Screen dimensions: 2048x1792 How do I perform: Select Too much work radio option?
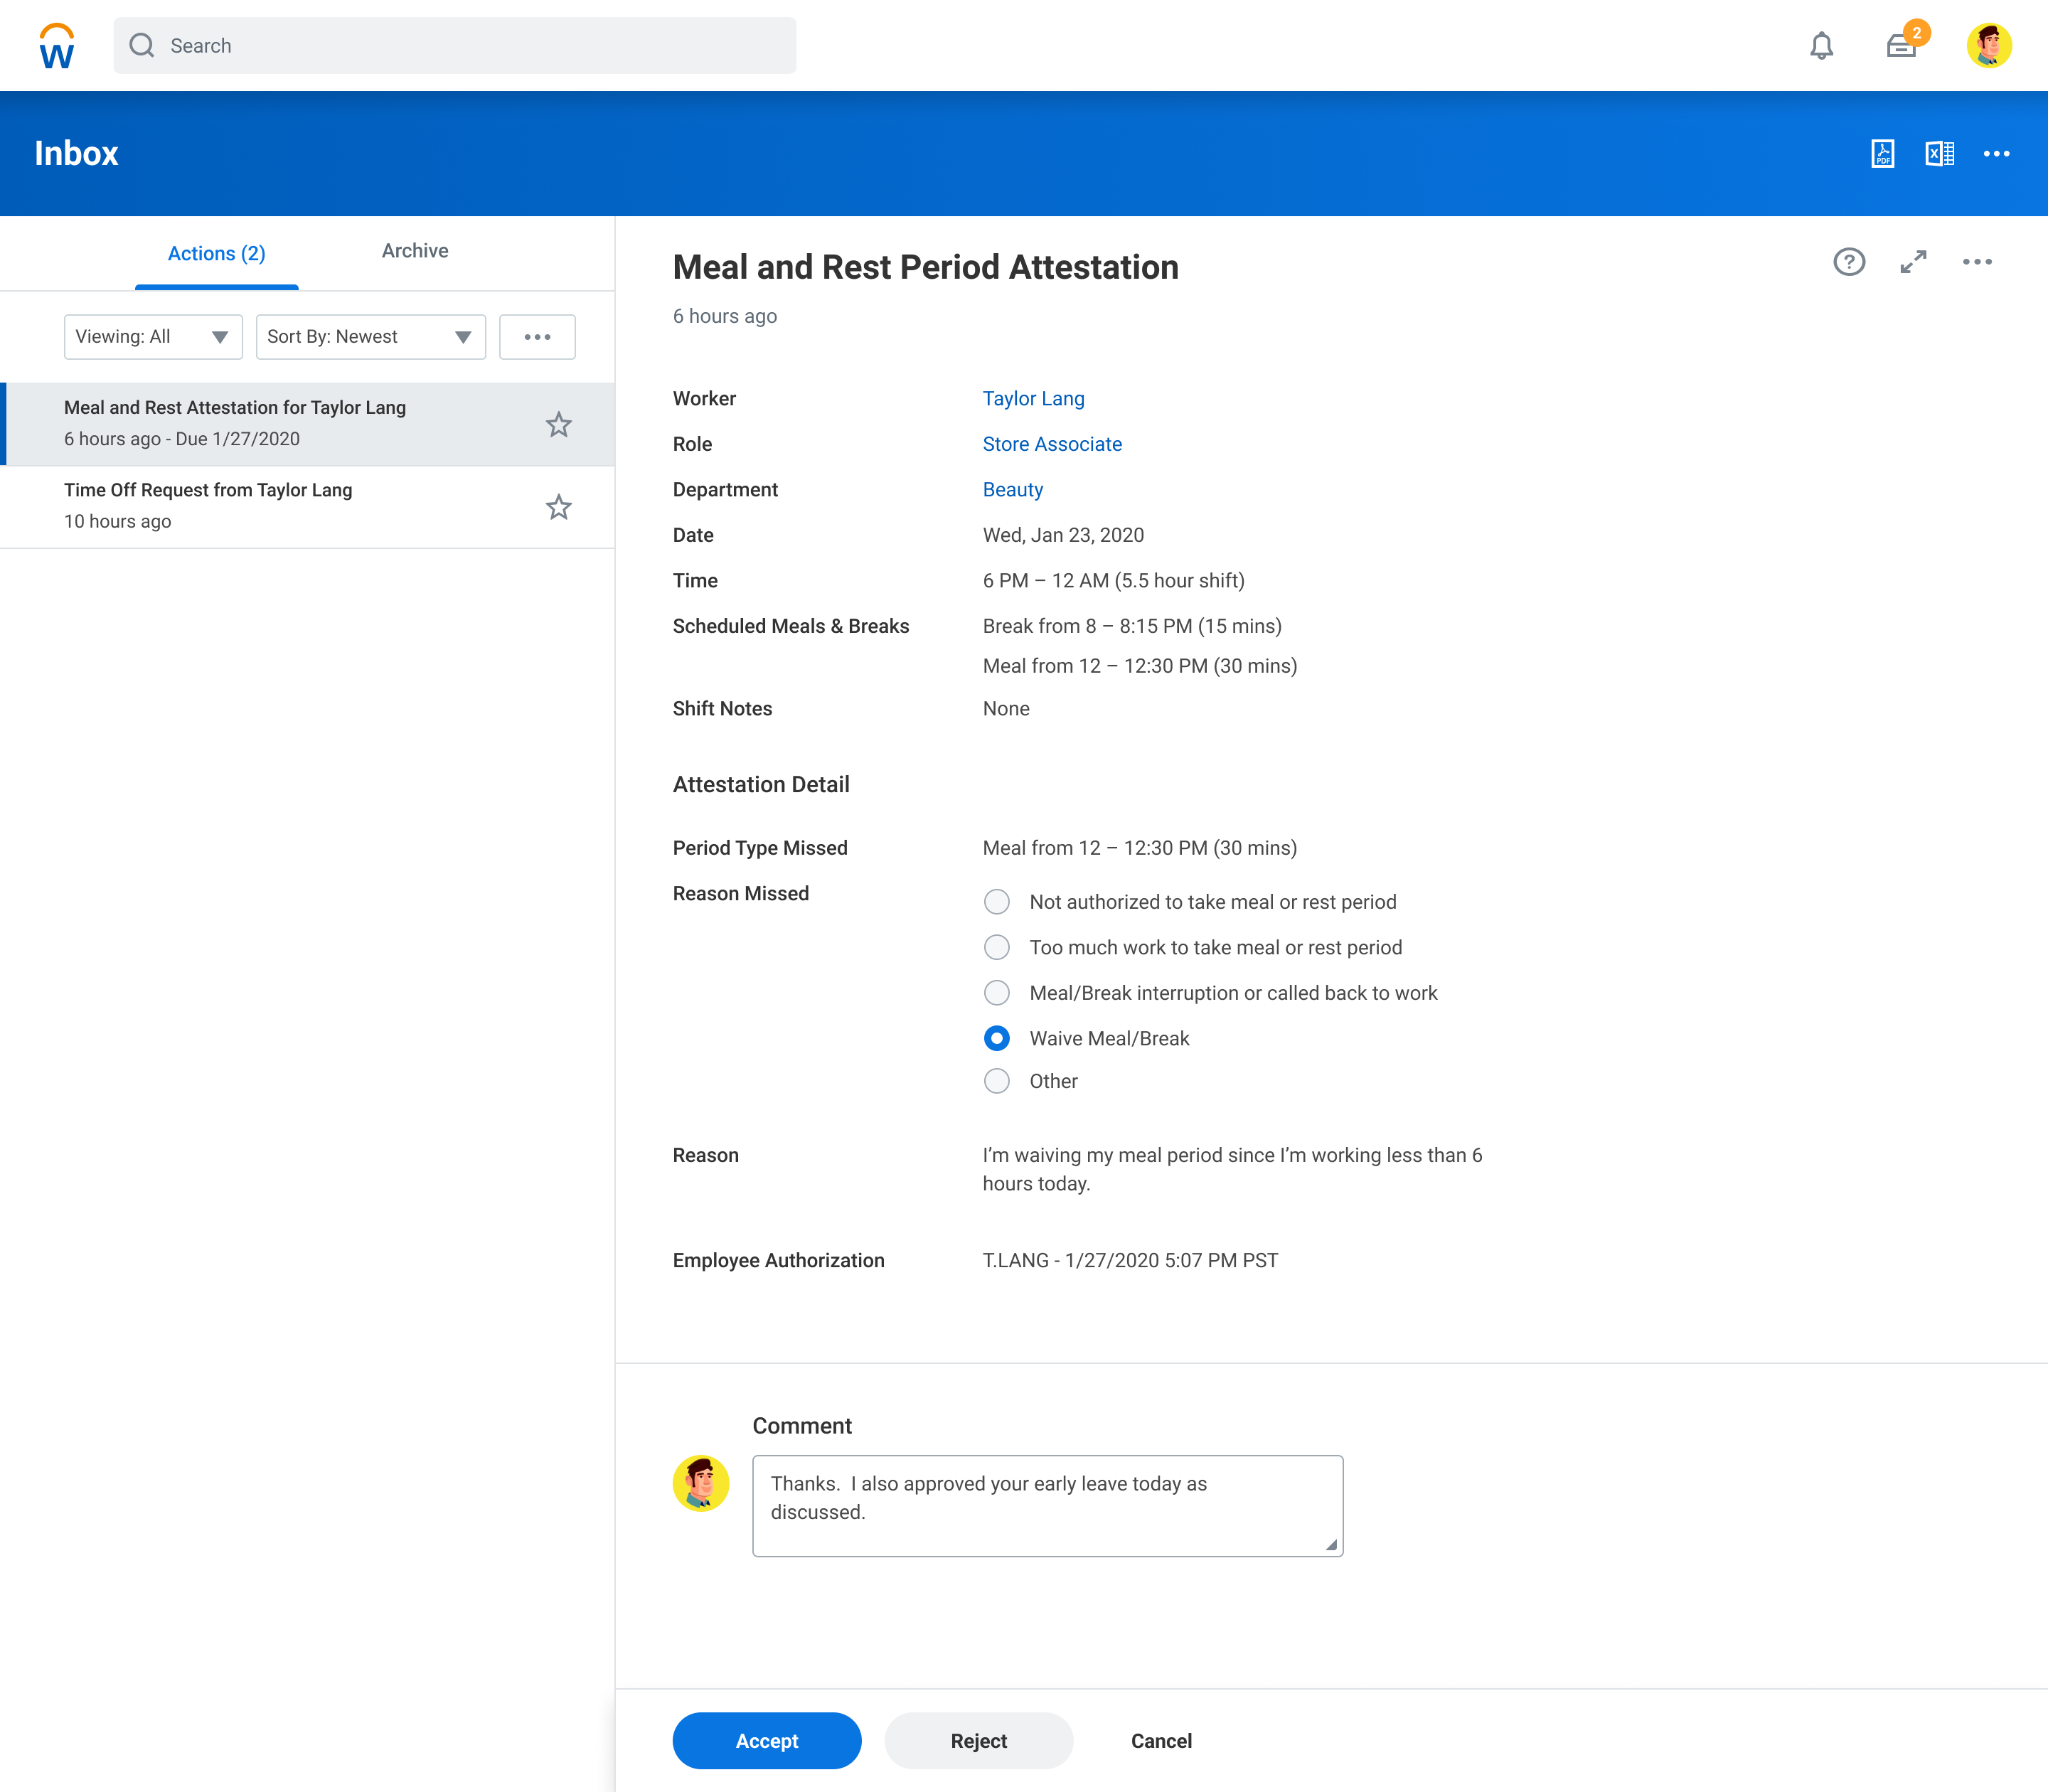point(996,947)
